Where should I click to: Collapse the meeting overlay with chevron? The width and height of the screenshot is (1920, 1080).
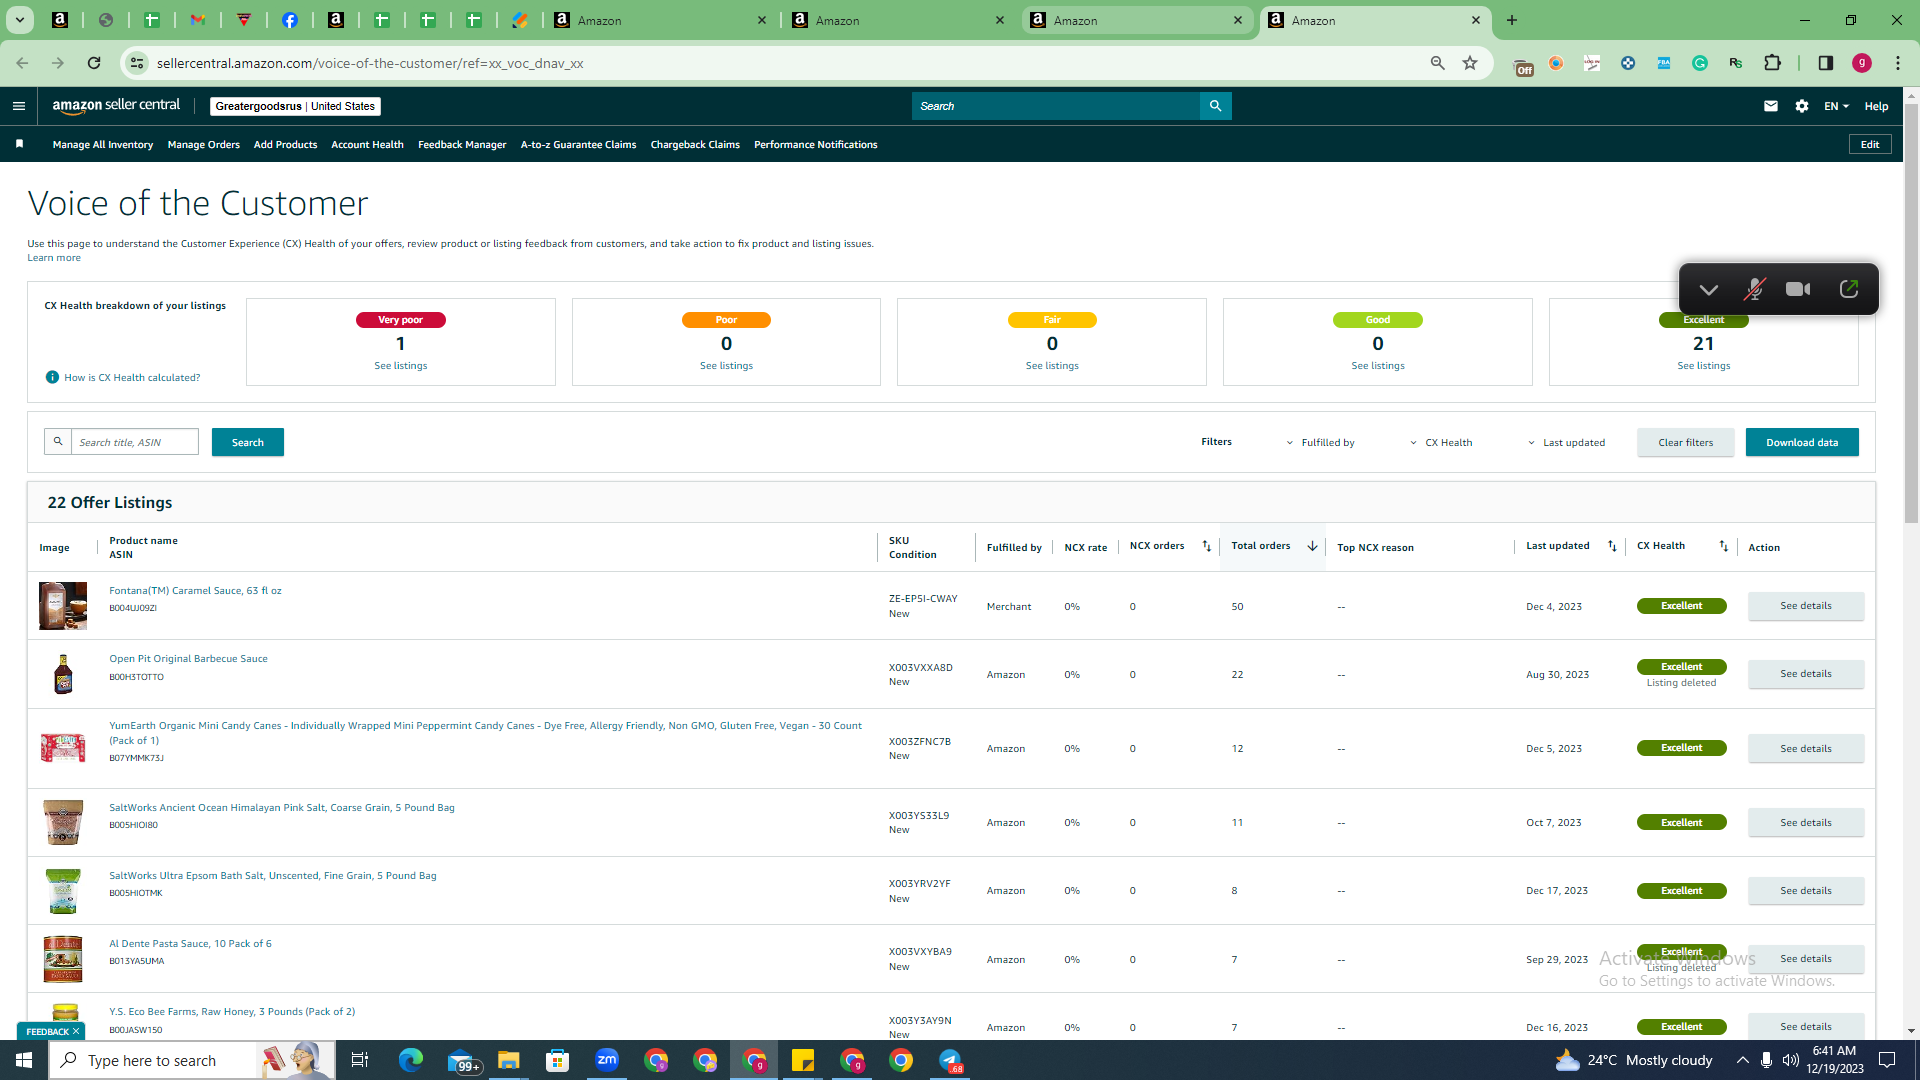coord(1708,290)
